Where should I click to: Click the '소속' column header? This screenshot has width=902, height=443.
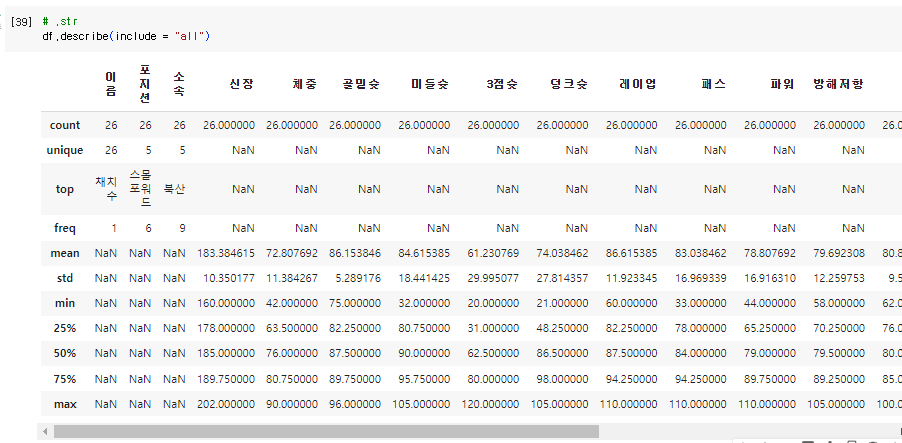point(179,84)
